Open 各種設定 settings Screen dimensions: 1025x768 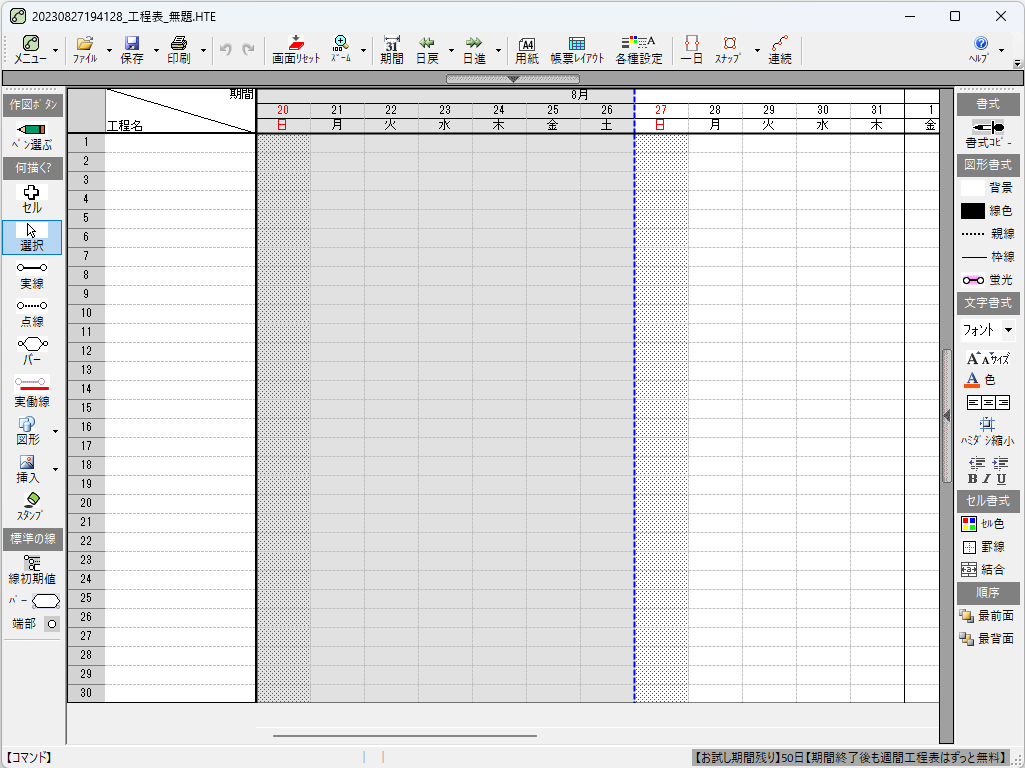tap(639, 50)
